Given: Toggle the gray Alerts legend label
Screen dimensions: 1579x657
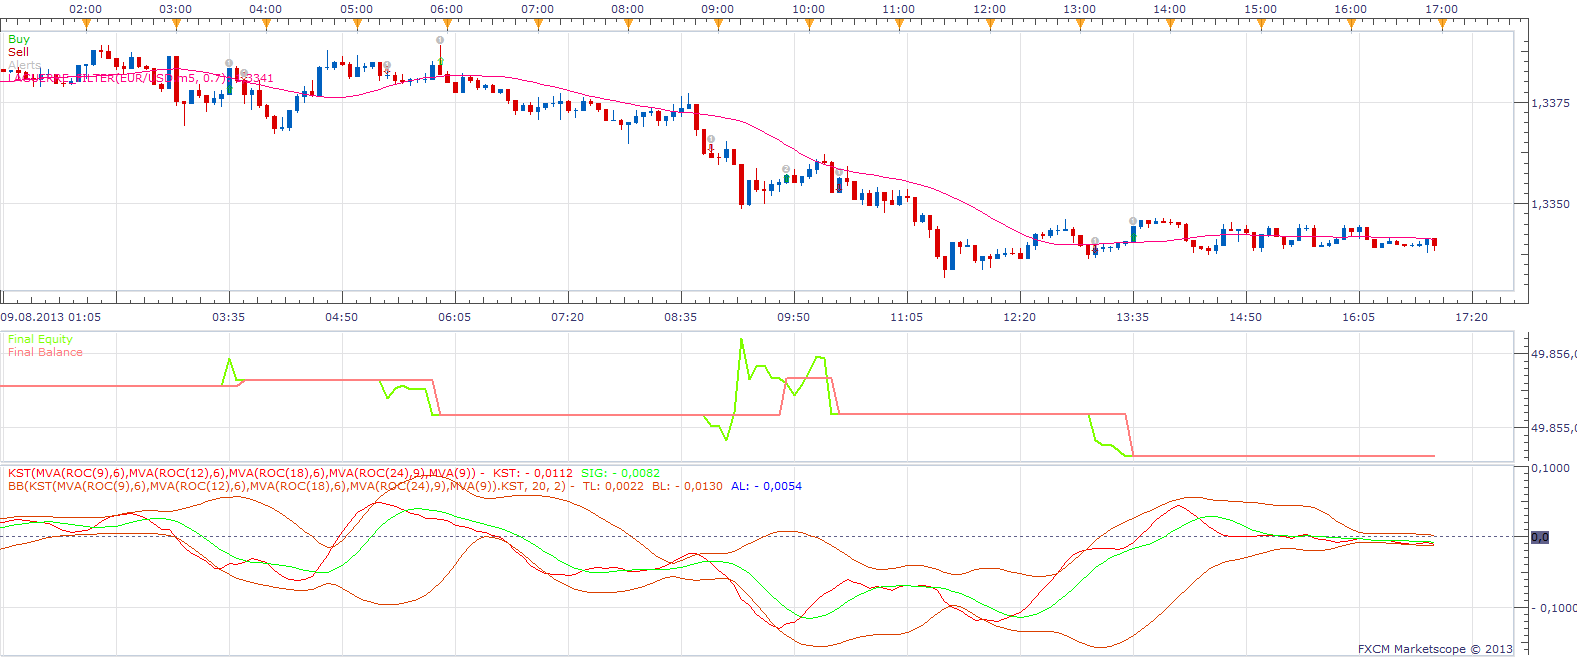Looking at the screenshot, I should click(25, 65).
